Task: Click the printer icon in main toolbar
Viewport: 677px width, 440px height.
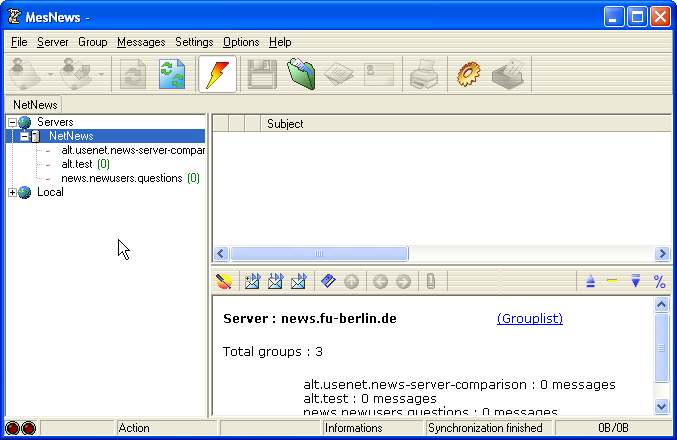Action: click(422, 75)
